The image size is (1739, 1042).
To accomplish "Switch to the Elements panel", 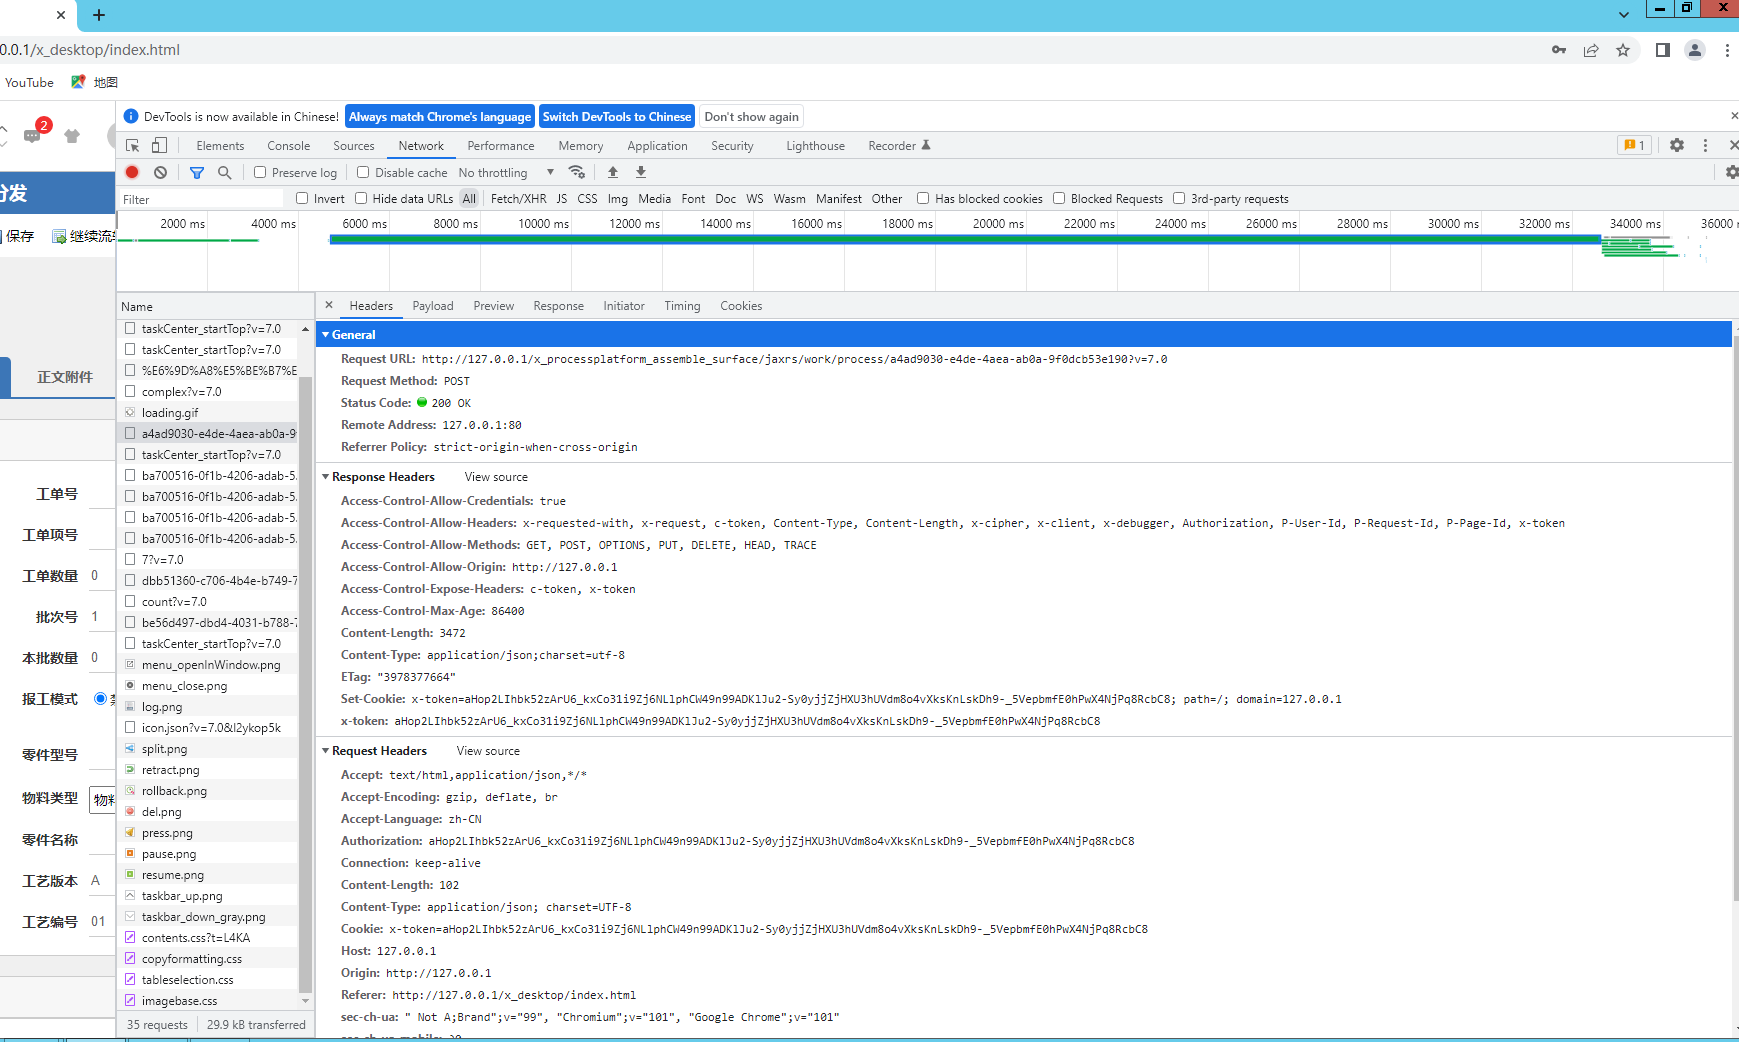I will pos(220,146).
